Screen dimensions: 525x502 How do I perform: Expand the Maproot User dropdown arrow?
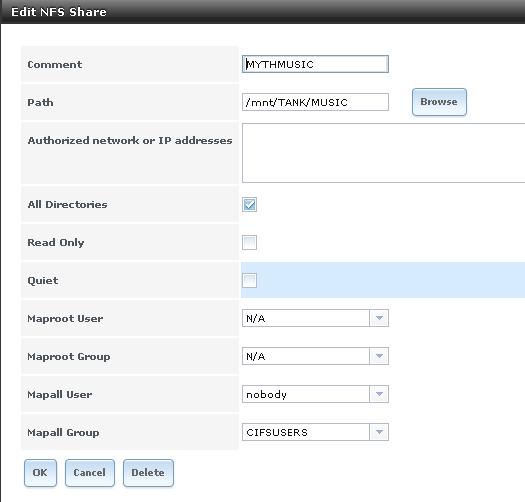379,318
